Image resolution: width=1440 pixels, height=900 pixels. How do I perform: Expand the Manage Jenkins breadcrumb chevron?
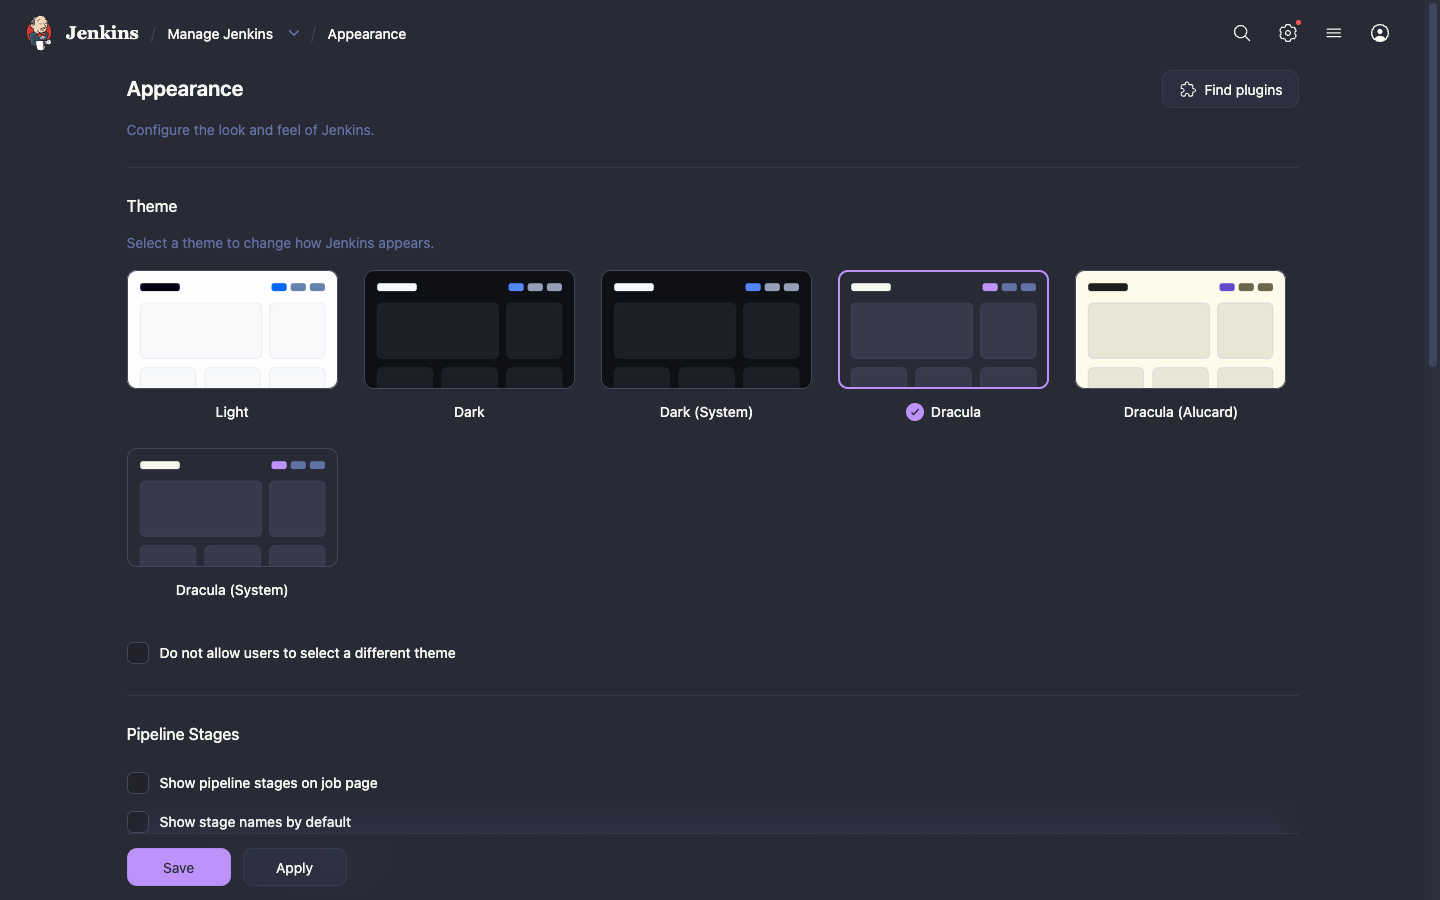(x=294, y=33)
